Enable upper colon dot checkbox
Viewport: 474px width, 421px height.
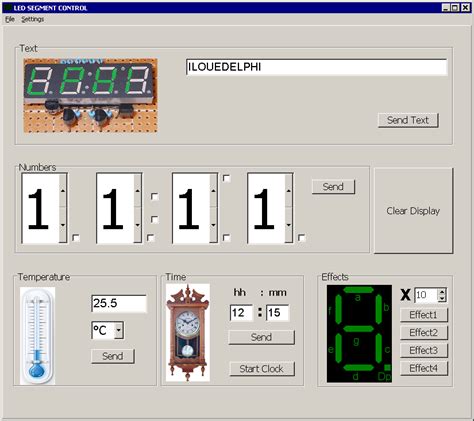154,196
